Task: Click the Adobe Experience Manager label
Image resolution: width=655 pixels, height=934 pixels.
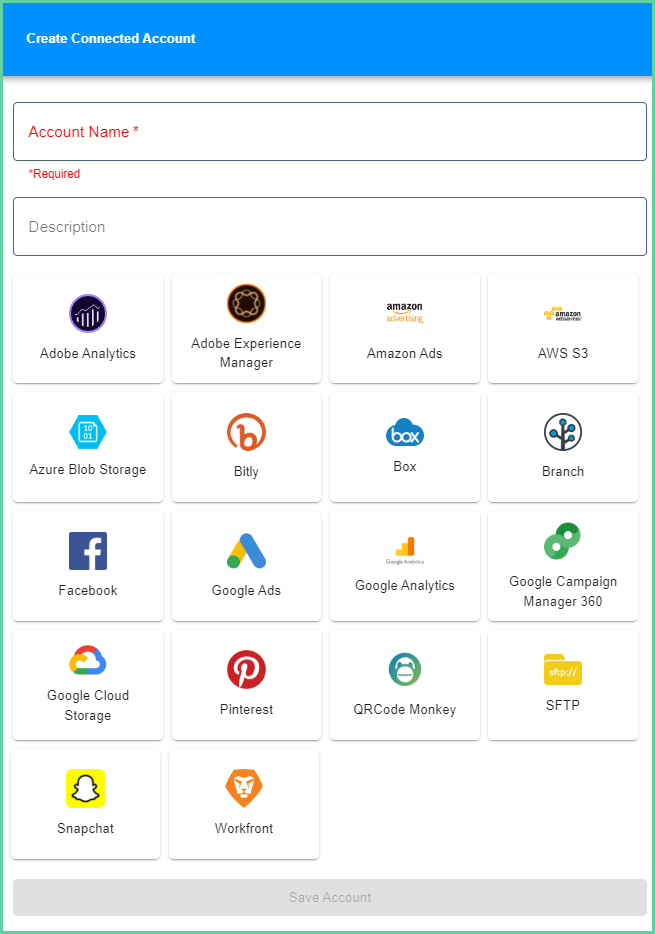Action: coord(246,353)
